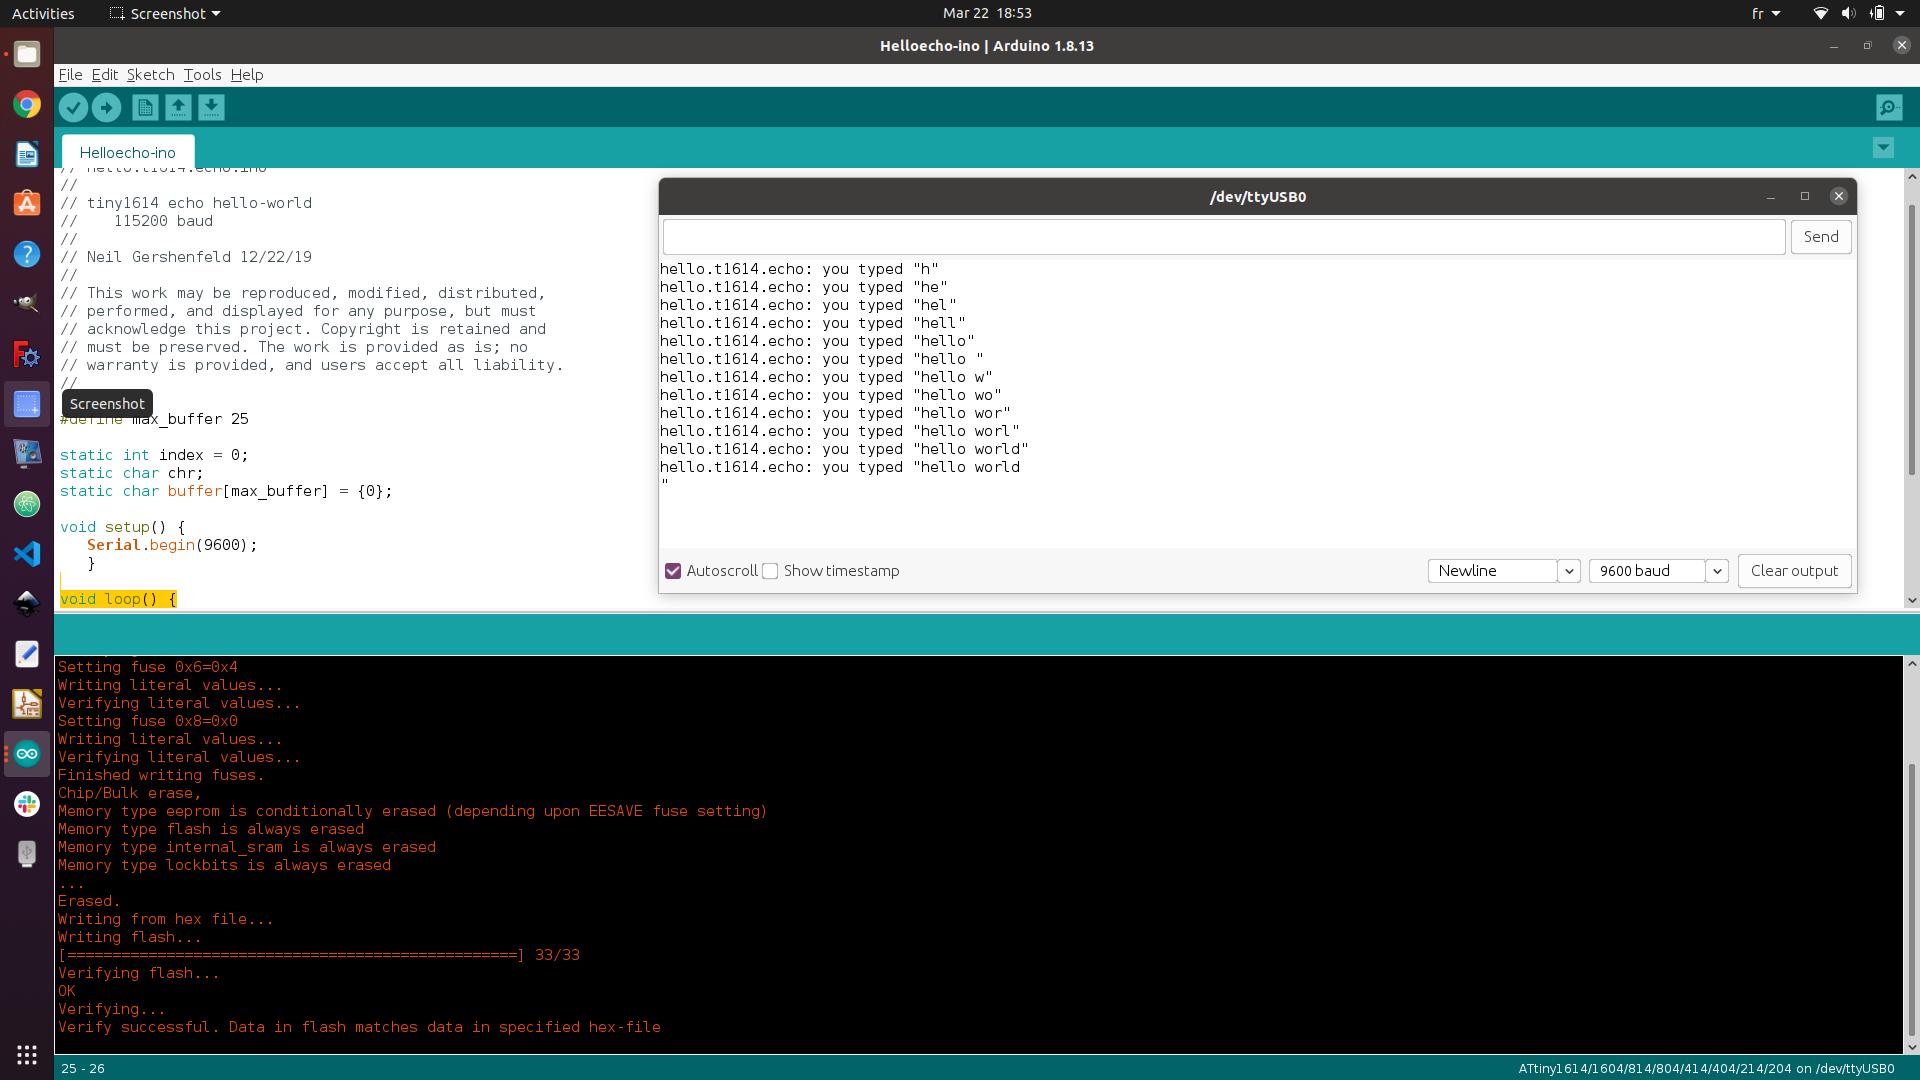Open the Sketch menu
The width and height of the screenshot is (1920, 1080).
[x=150, y=75]
